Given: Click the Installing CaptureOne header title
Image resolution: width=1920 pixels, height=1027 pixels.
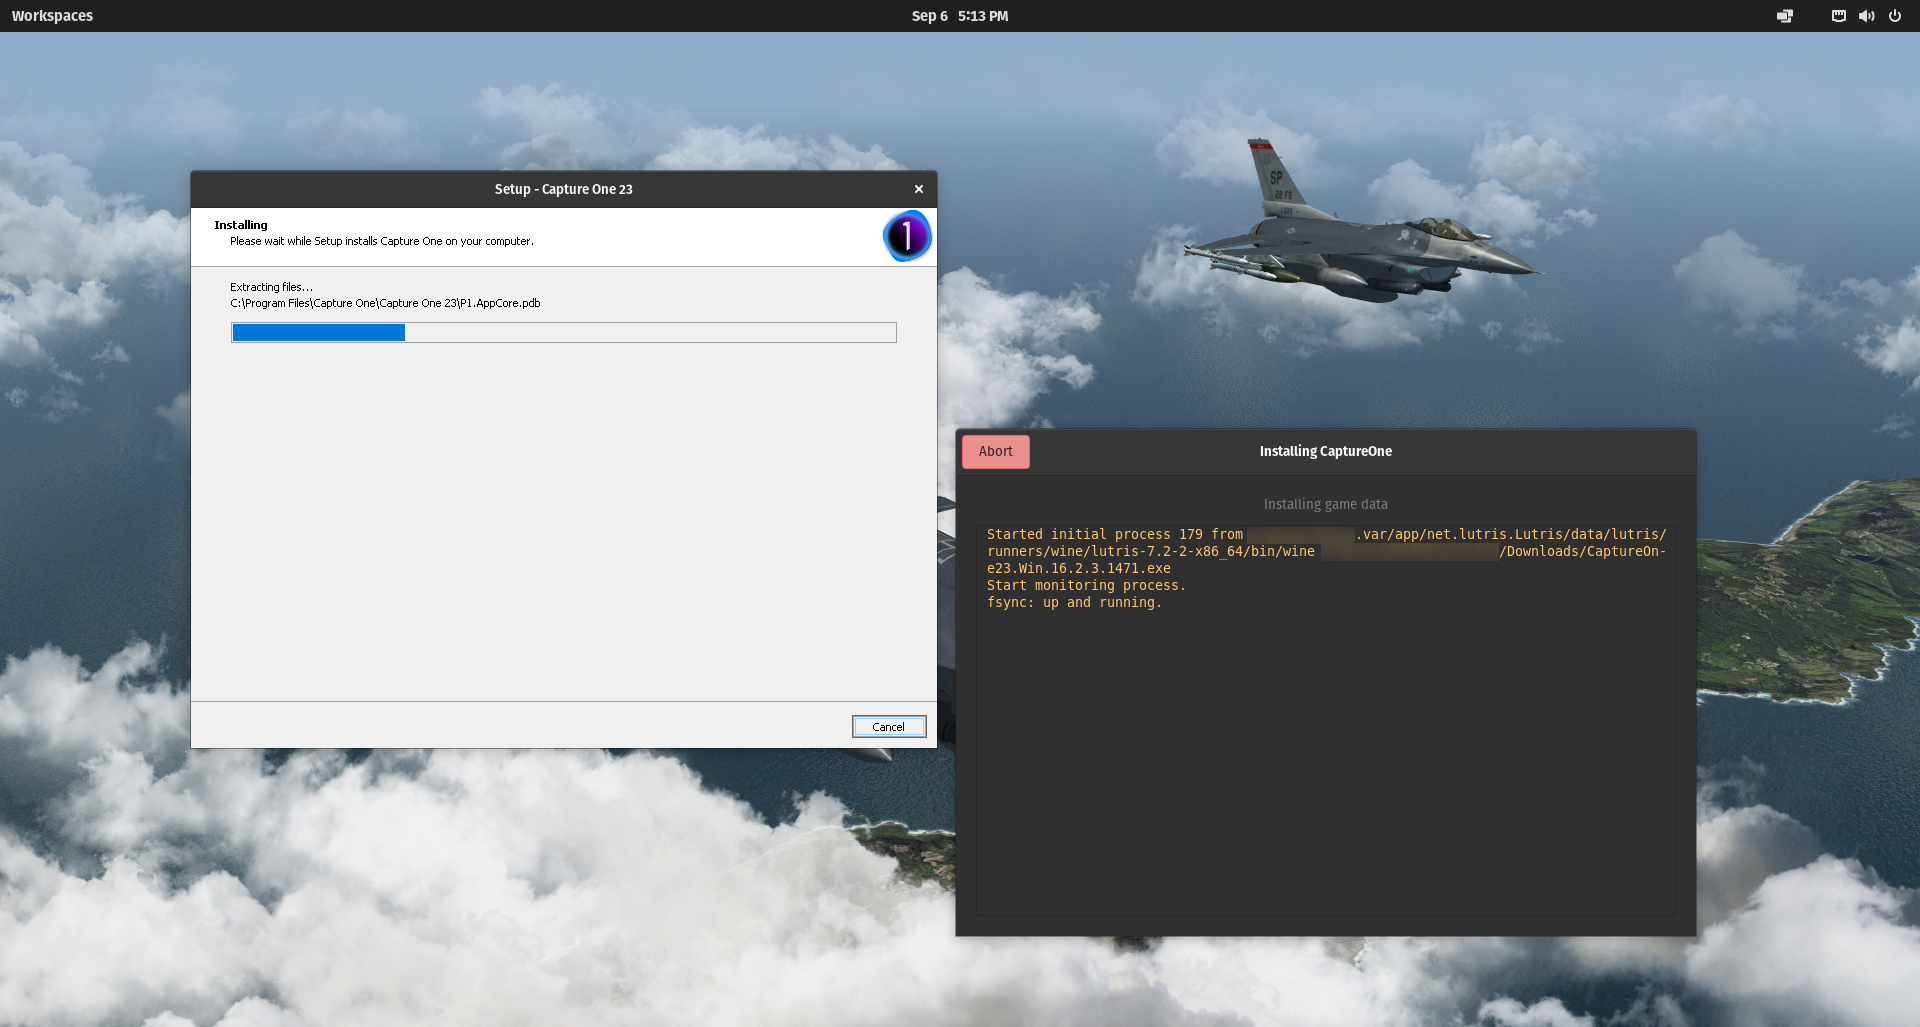Looking at the screenshot, I should (1325, 452).
